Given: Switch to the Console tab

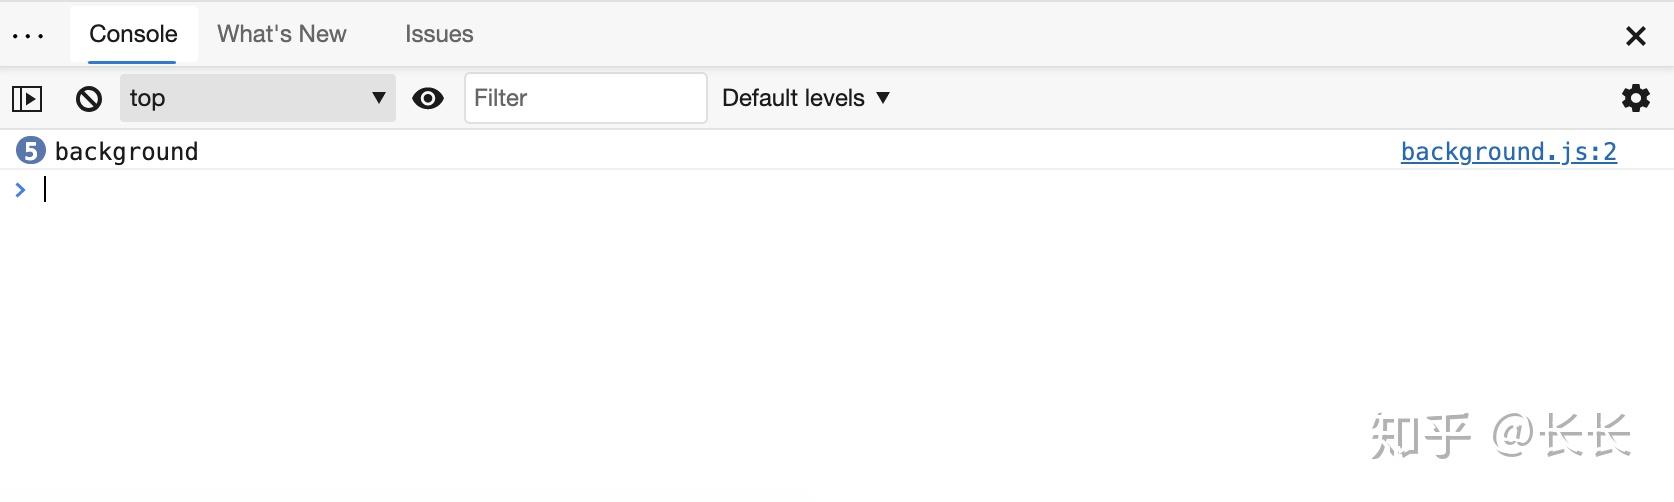Looking at the screenshot, I should (x=133, y=34).
